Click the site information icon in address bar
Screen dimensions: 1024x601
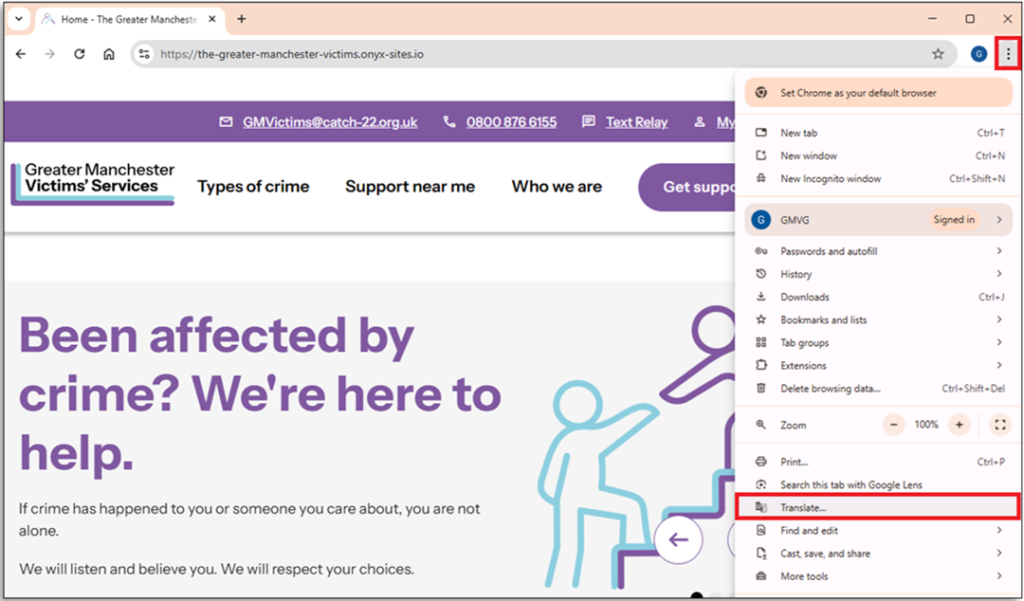[144, 54]
